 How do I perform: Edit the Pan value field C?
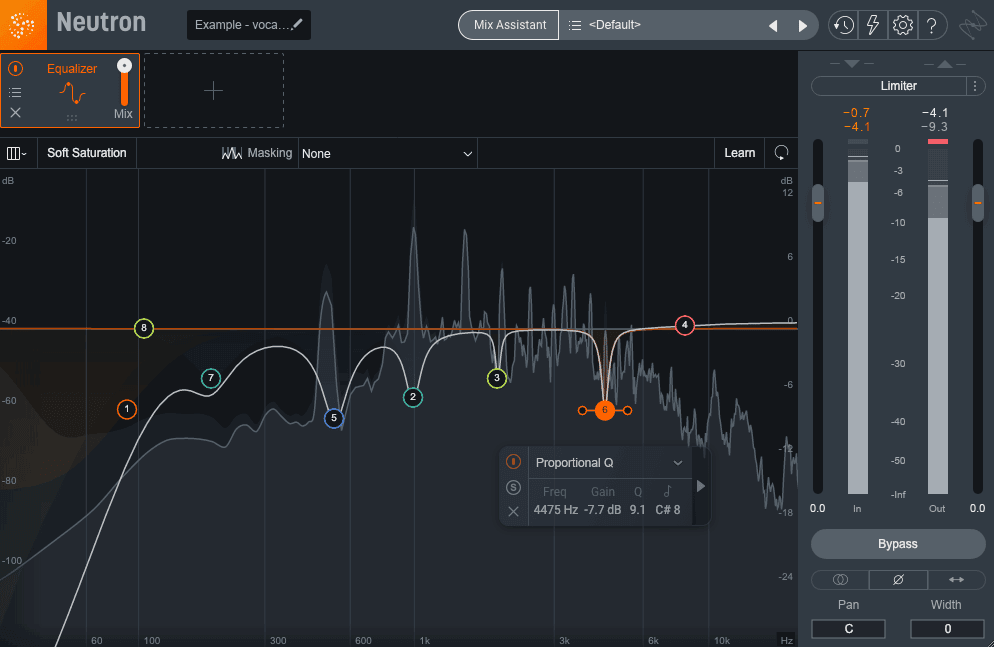(848, 629)
